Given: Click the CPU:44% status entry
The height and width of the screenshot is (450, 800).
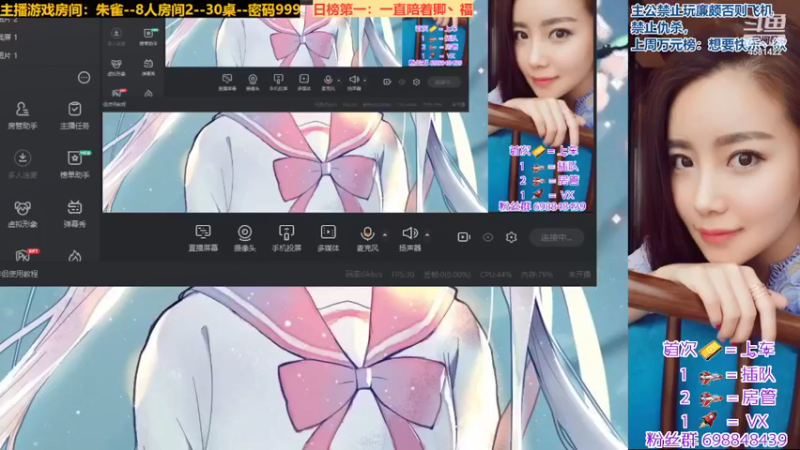Looking at the screenshot, I should [495, 274].
